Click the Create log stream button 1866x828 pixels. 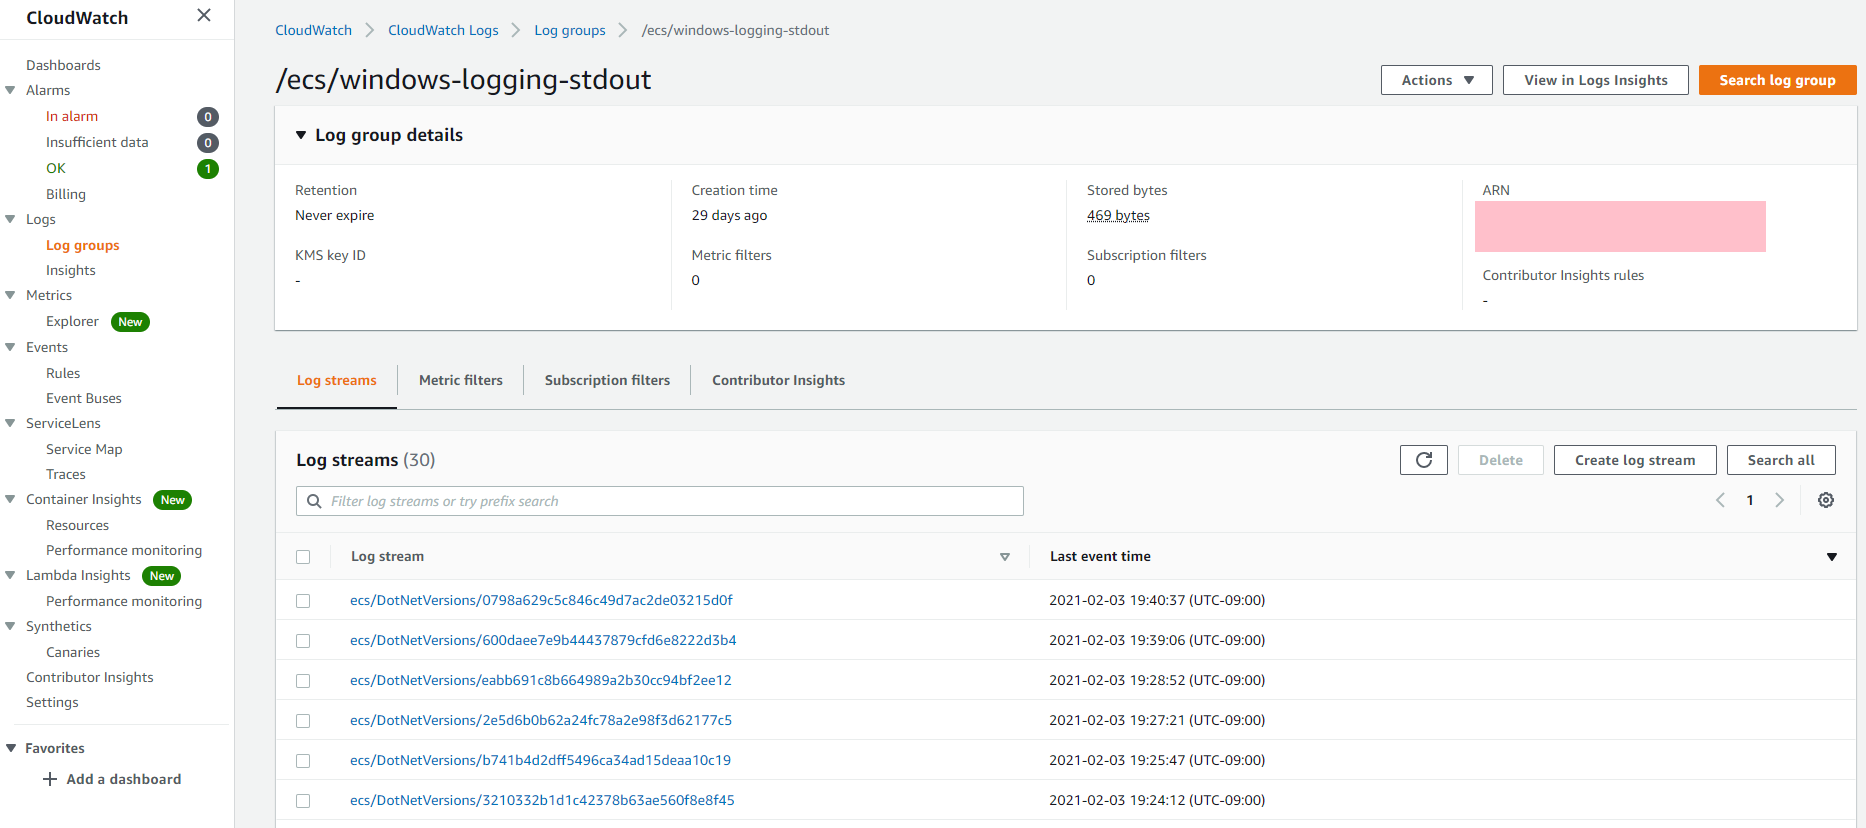[1635, 460]
